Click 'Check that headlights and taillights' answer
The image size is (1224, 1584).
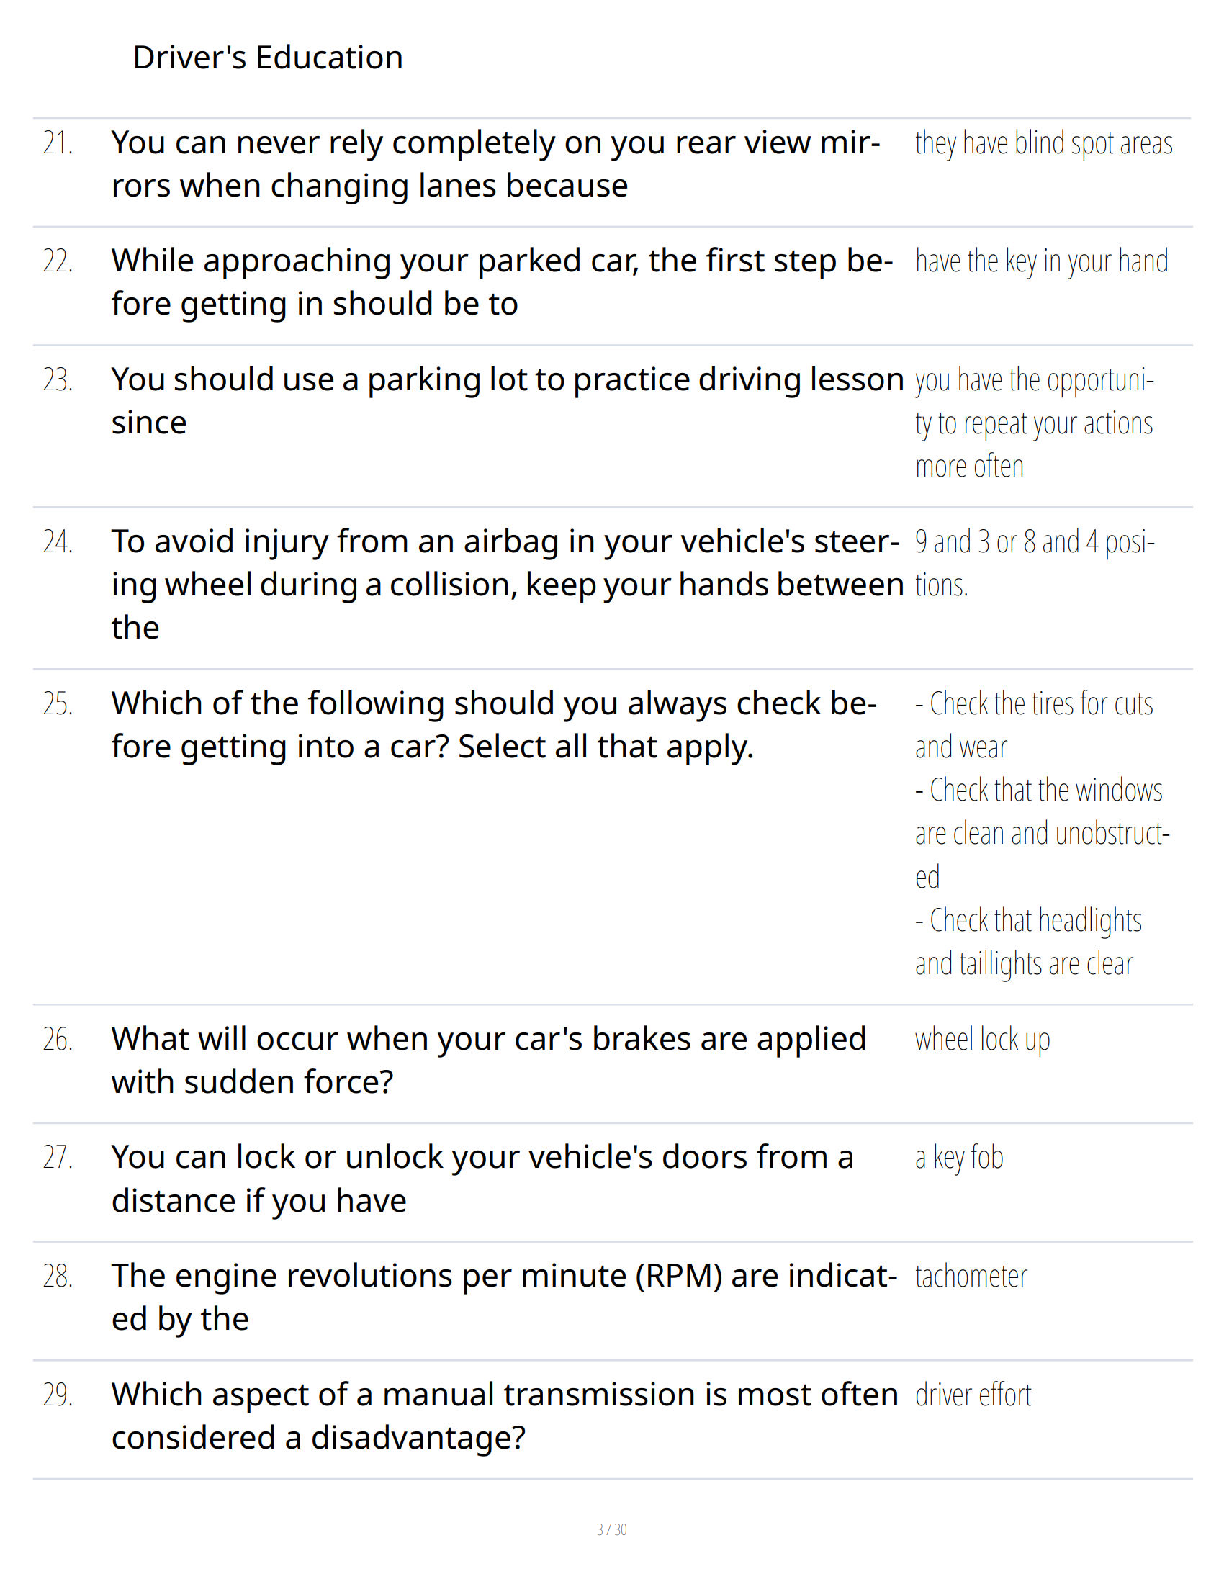pos(1028,942)
